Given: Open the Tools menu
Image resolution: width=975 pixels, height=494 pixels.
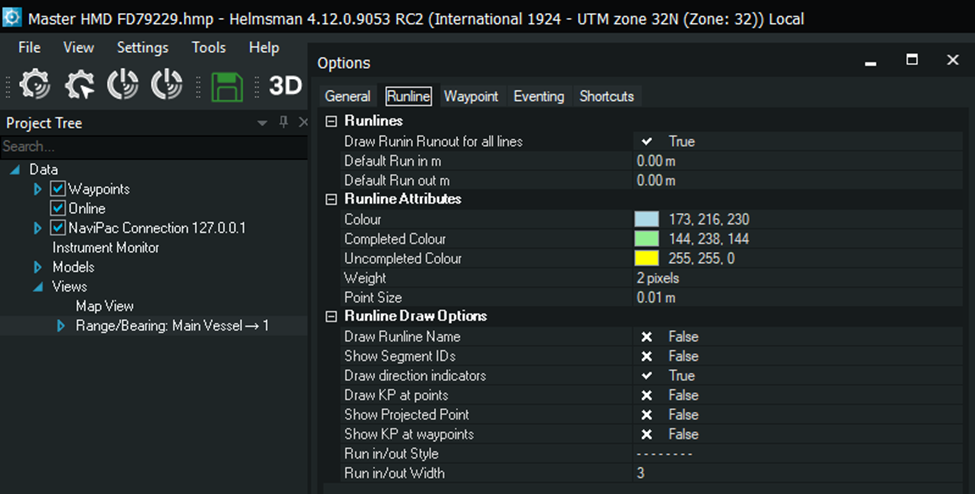Looking at the screenshot, I should (208, 47).
